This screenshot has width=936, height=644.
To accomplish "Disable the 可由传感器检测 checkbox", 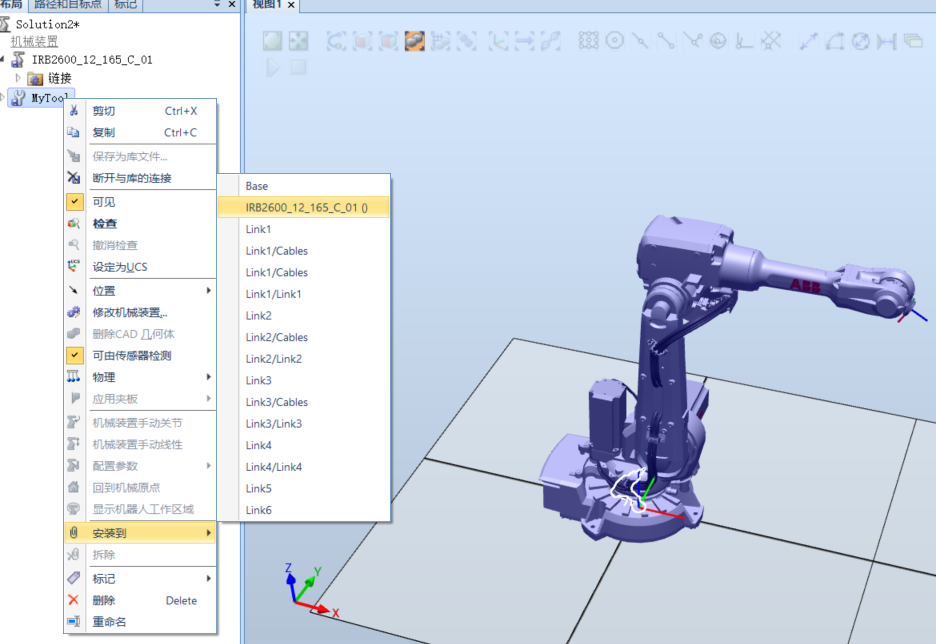I will (74, 355).
